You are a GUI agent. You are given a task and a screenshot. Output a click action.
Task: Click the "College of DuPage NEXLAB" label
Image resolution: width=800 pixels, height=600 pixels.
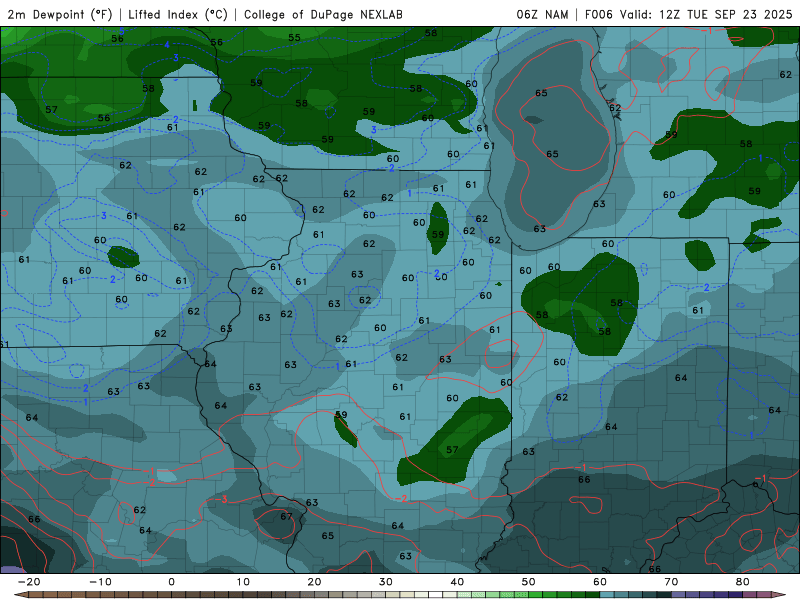coord(323,14)
